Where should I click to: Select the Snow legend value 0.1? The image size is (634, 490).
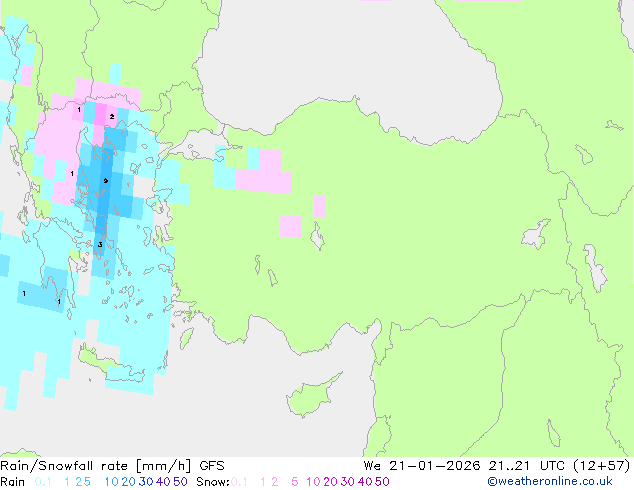239,482
